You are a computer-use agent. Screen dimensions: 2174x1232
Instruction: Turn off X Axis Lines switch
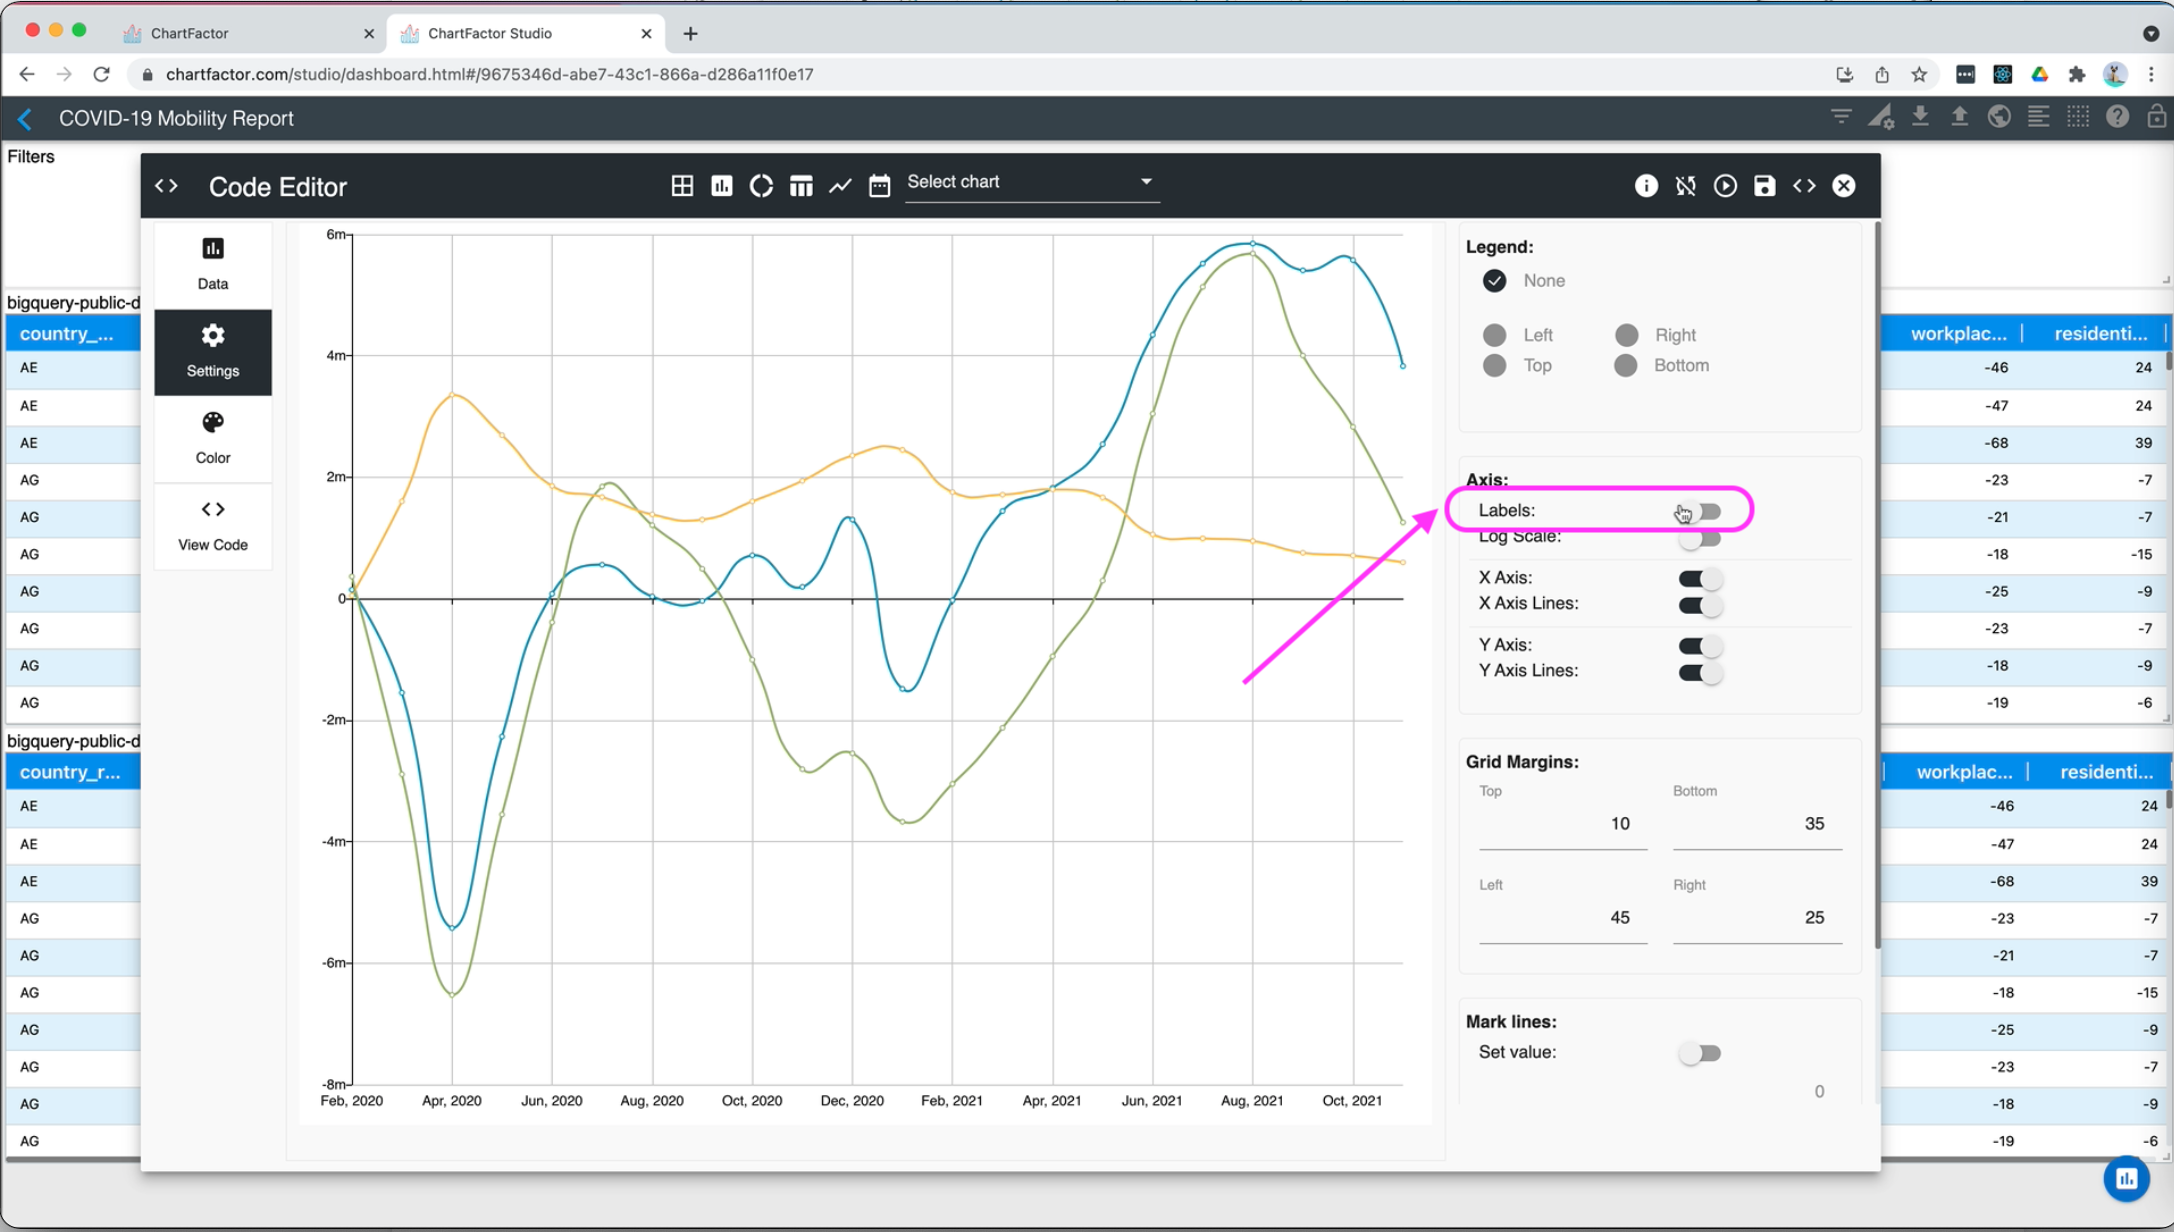(1699, 605)
